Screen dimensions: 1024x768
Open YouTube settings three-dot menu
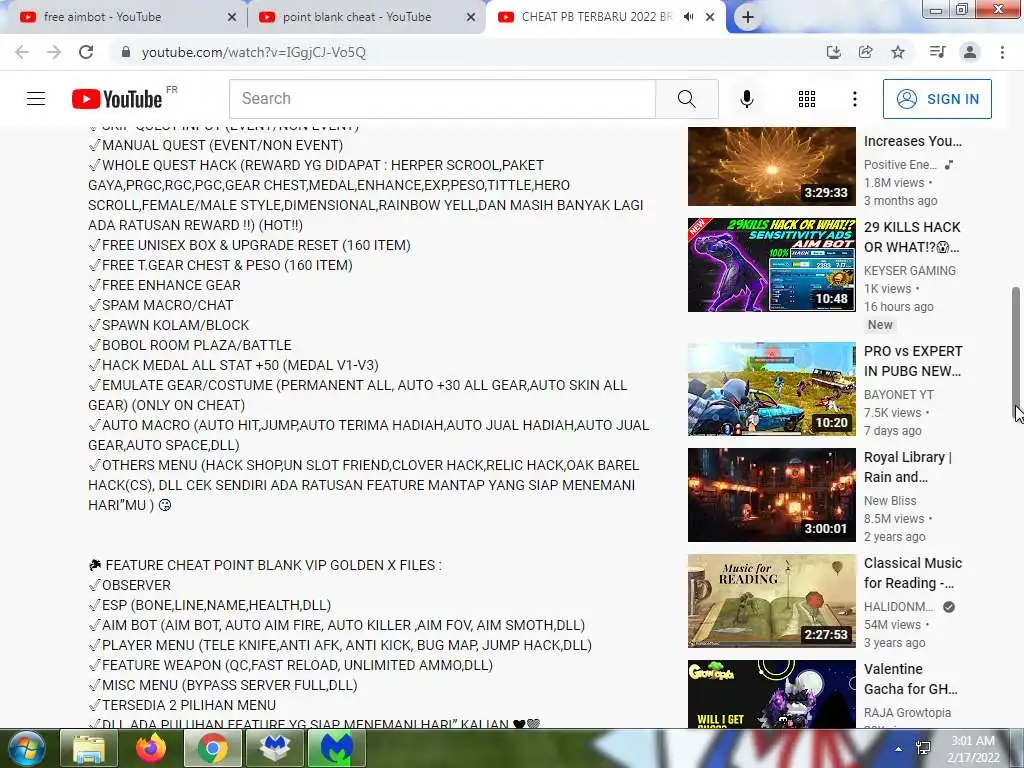pos(854,99)
